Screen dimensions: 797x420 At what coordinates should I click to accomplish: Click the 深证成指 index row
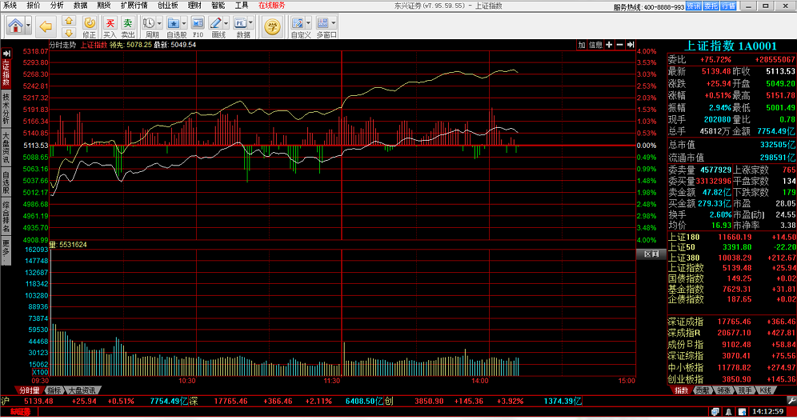732,322
